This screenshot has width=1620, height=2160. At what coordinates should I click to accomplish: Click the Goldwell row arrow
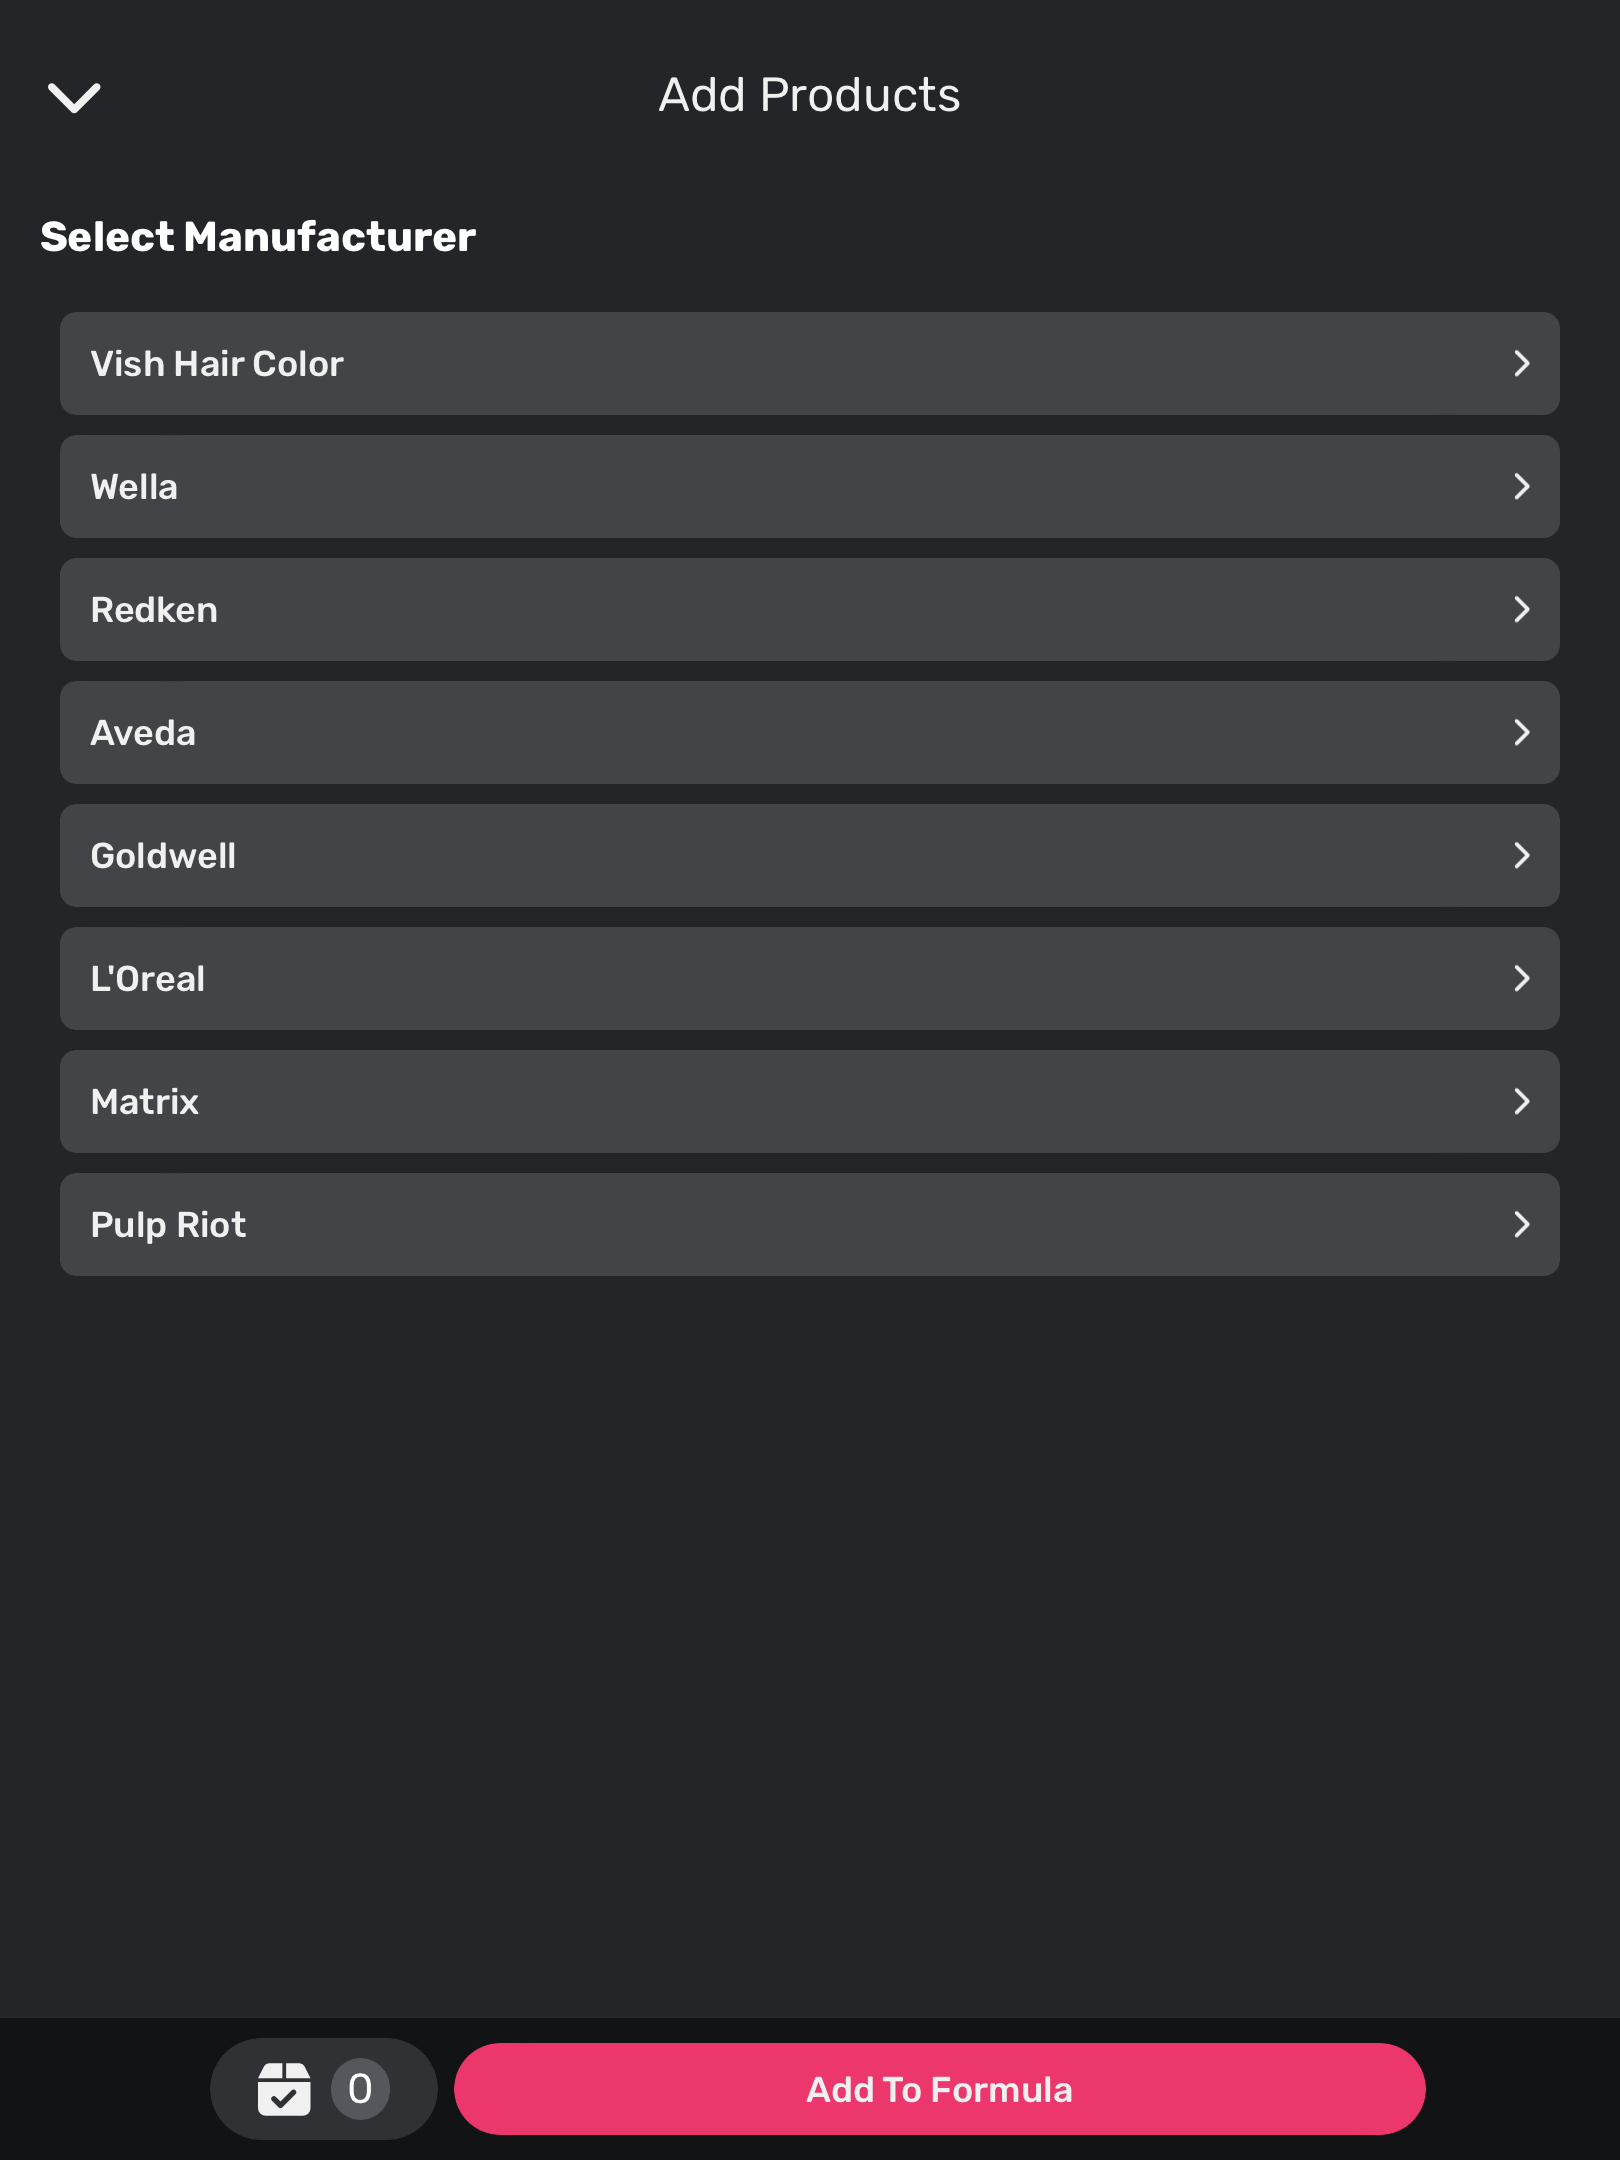click(1521, 856)
